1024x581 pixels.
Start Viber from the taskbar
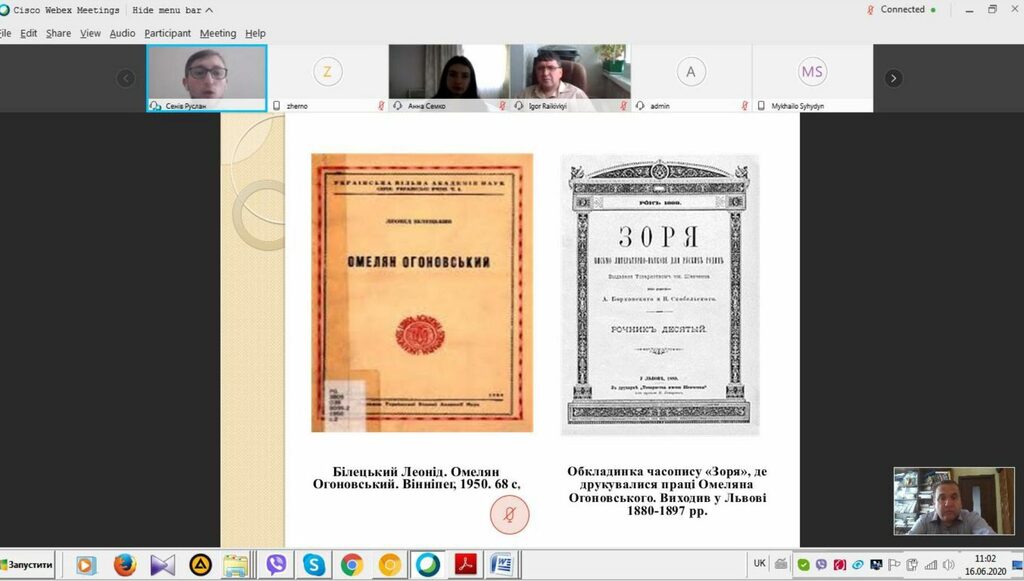point(275,565)
